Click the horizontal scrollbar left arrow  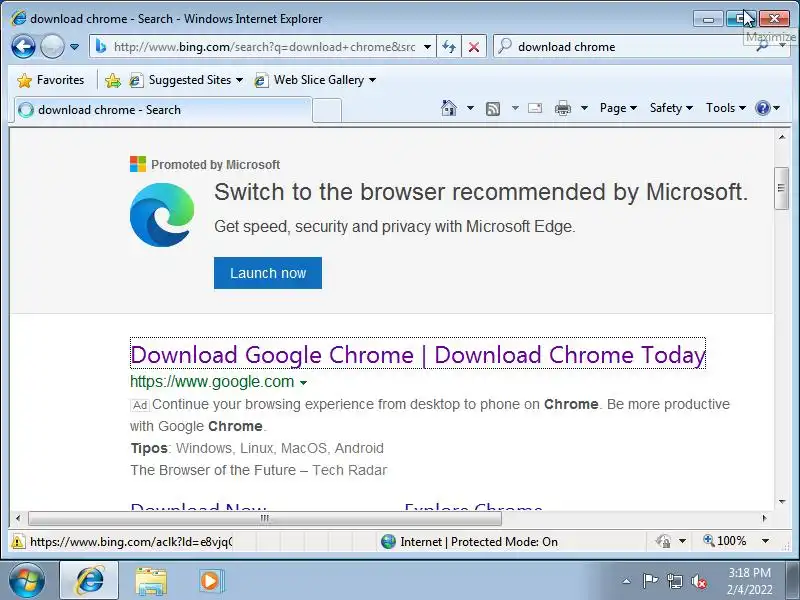coord(18,518)
